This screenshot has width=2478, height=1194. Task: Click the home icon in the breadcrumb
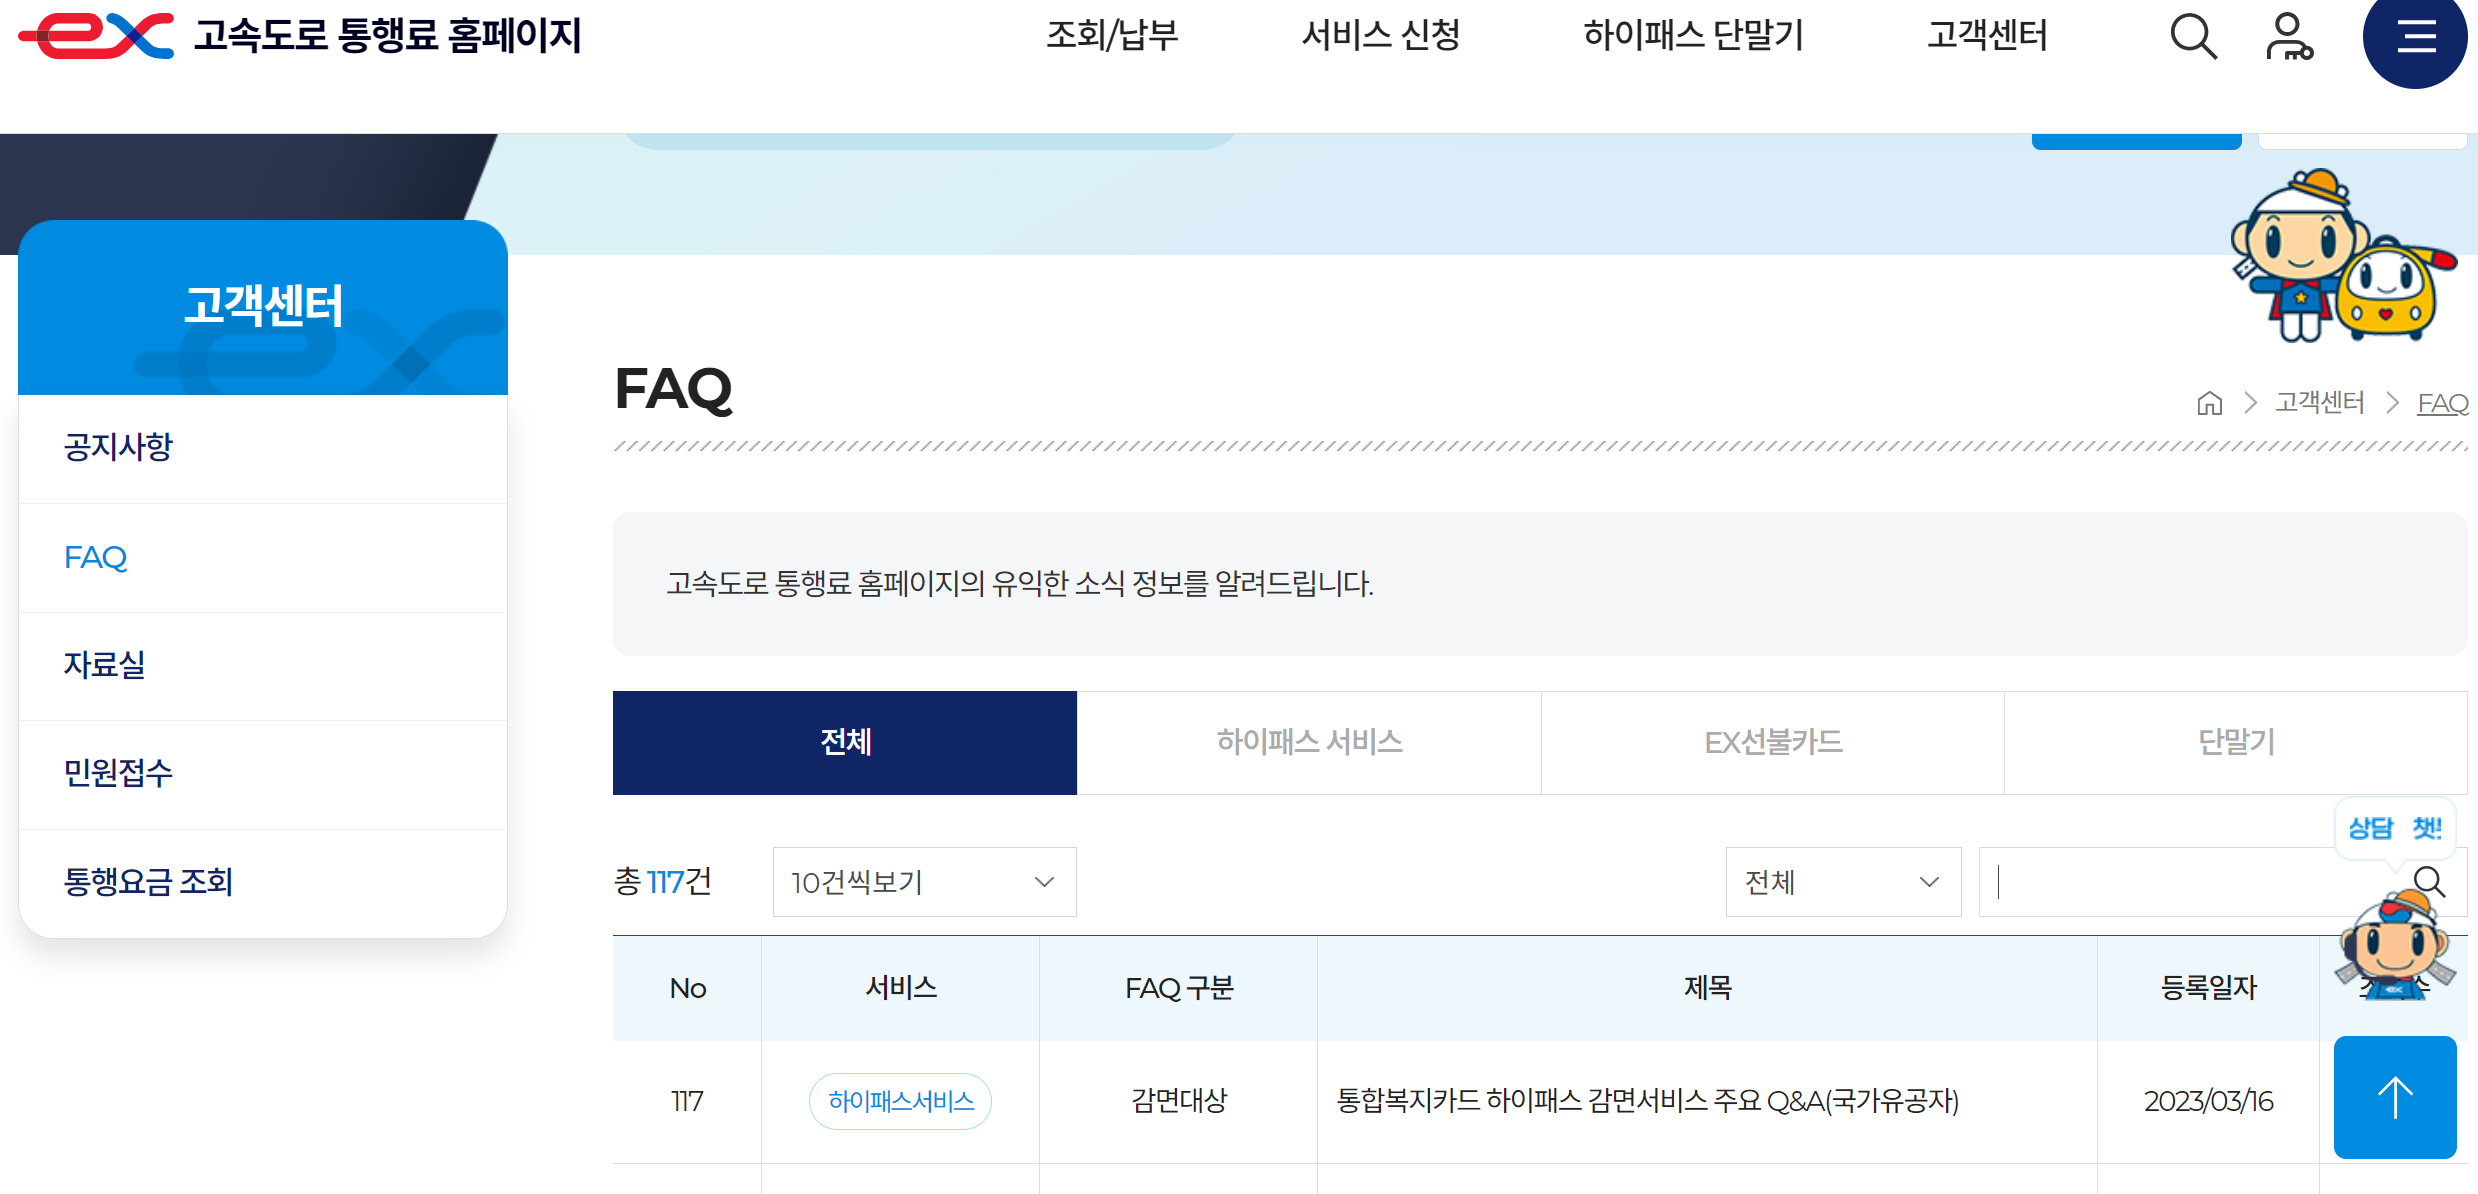pos(2210,402)
